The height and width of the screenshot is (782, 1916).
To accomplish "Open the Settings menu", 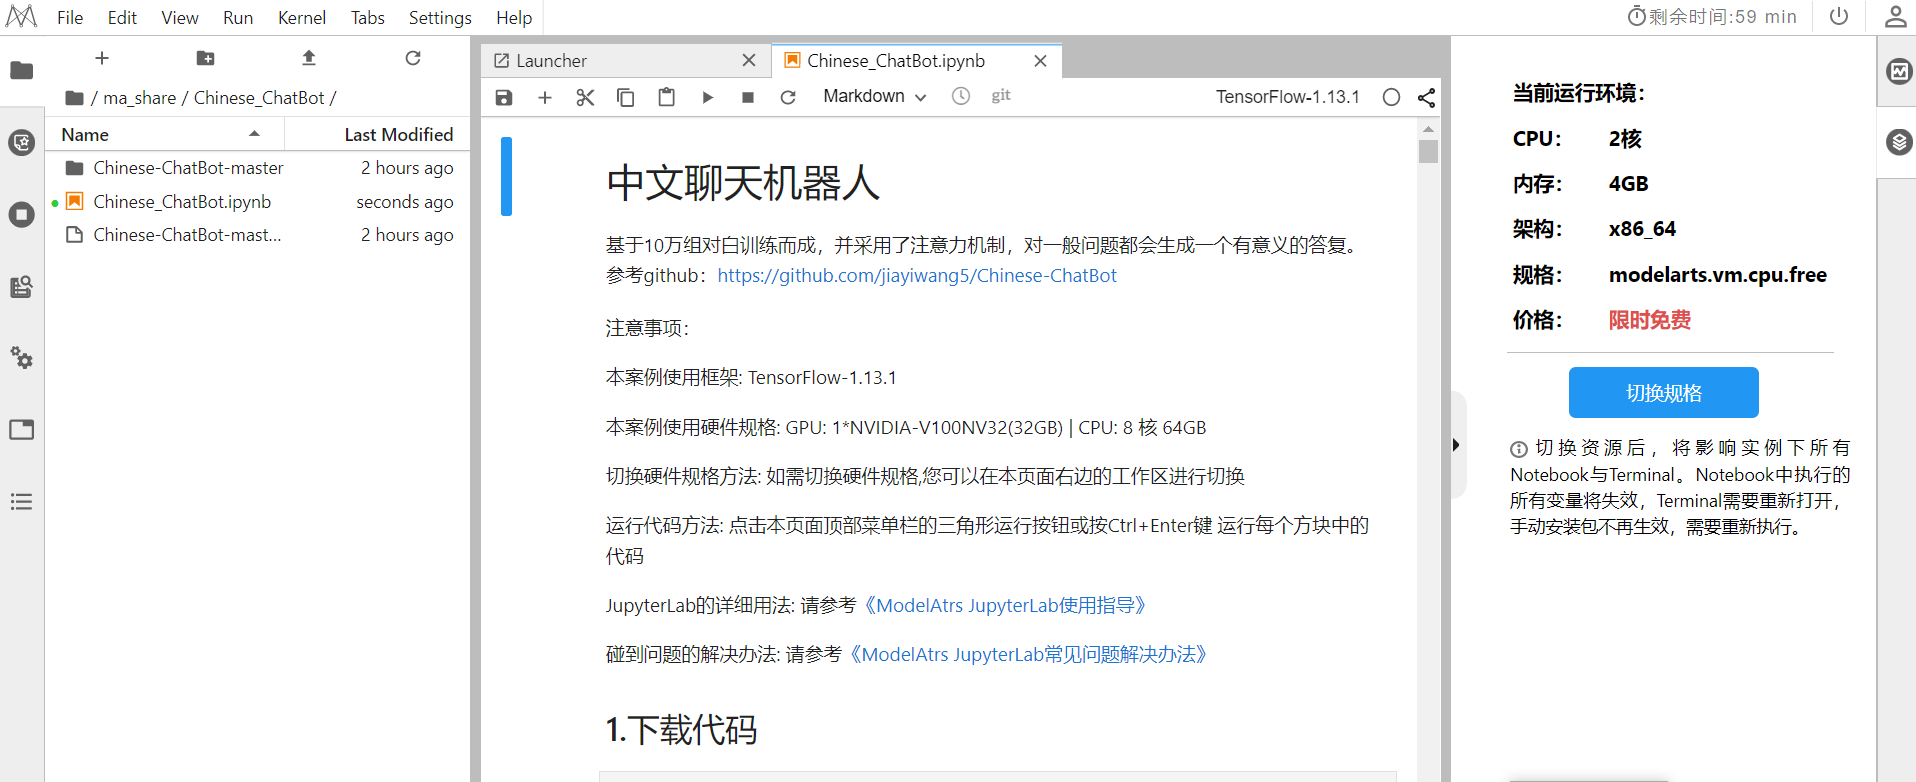I will click(440, 17).
